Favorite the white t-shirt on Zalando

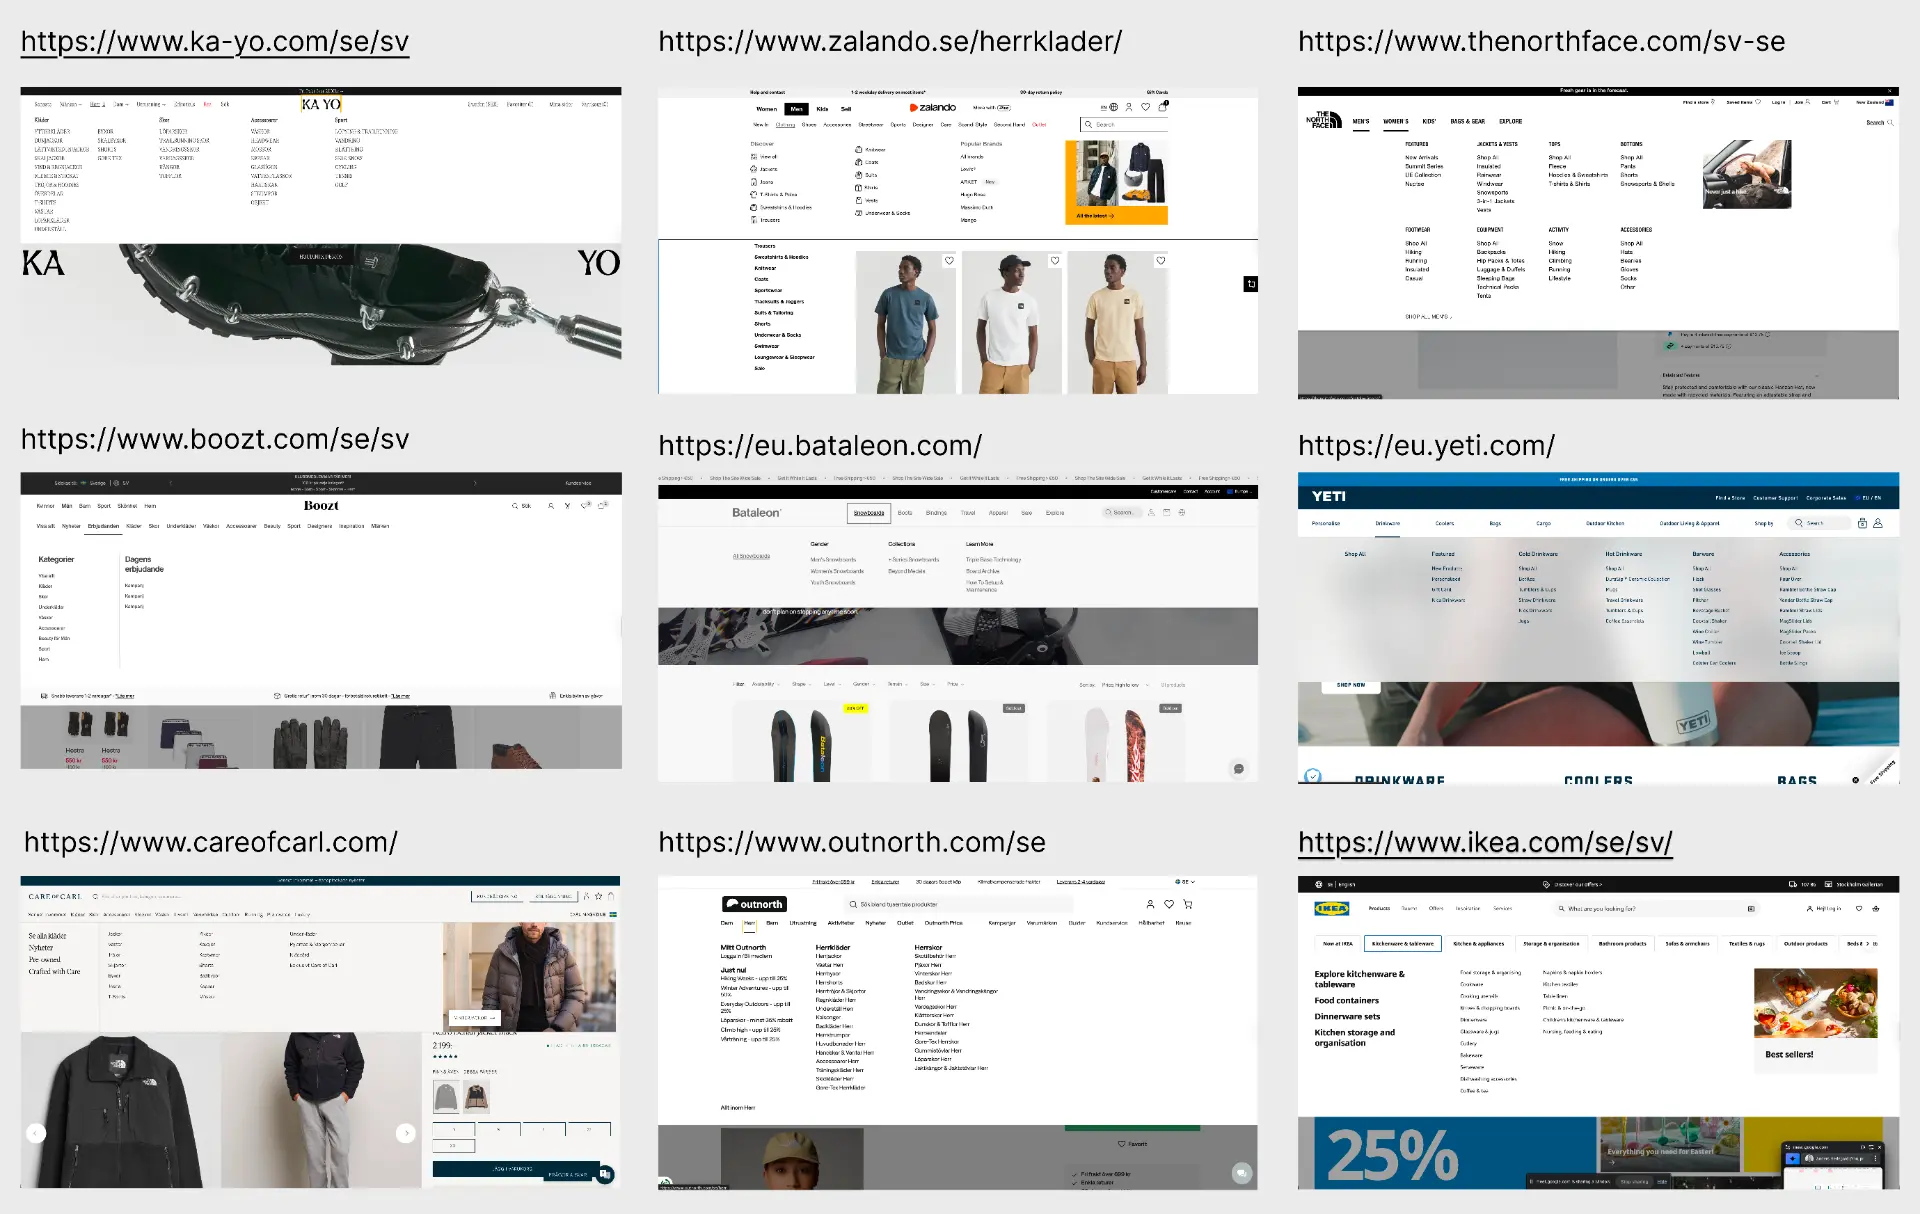pos(1054,261)
